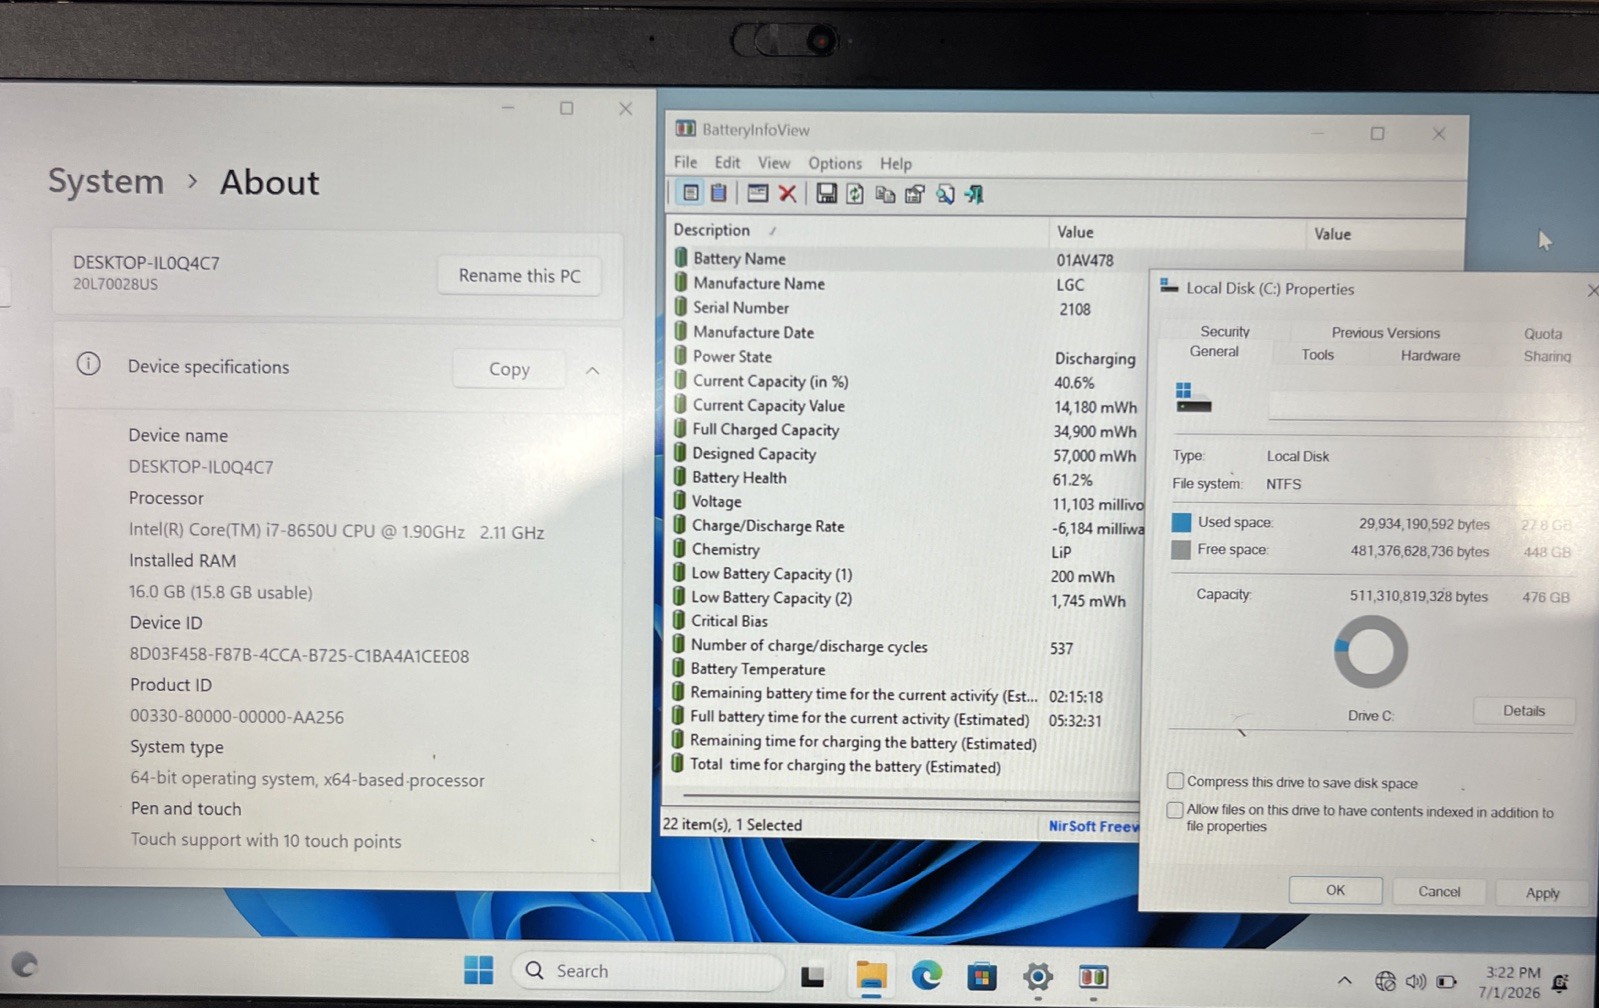Image resolution: width=1599 pixels, height=1008 pixels.
Task: Toggle Allow files on this drive to be indexed
Action: click(x=1176, y=809)
